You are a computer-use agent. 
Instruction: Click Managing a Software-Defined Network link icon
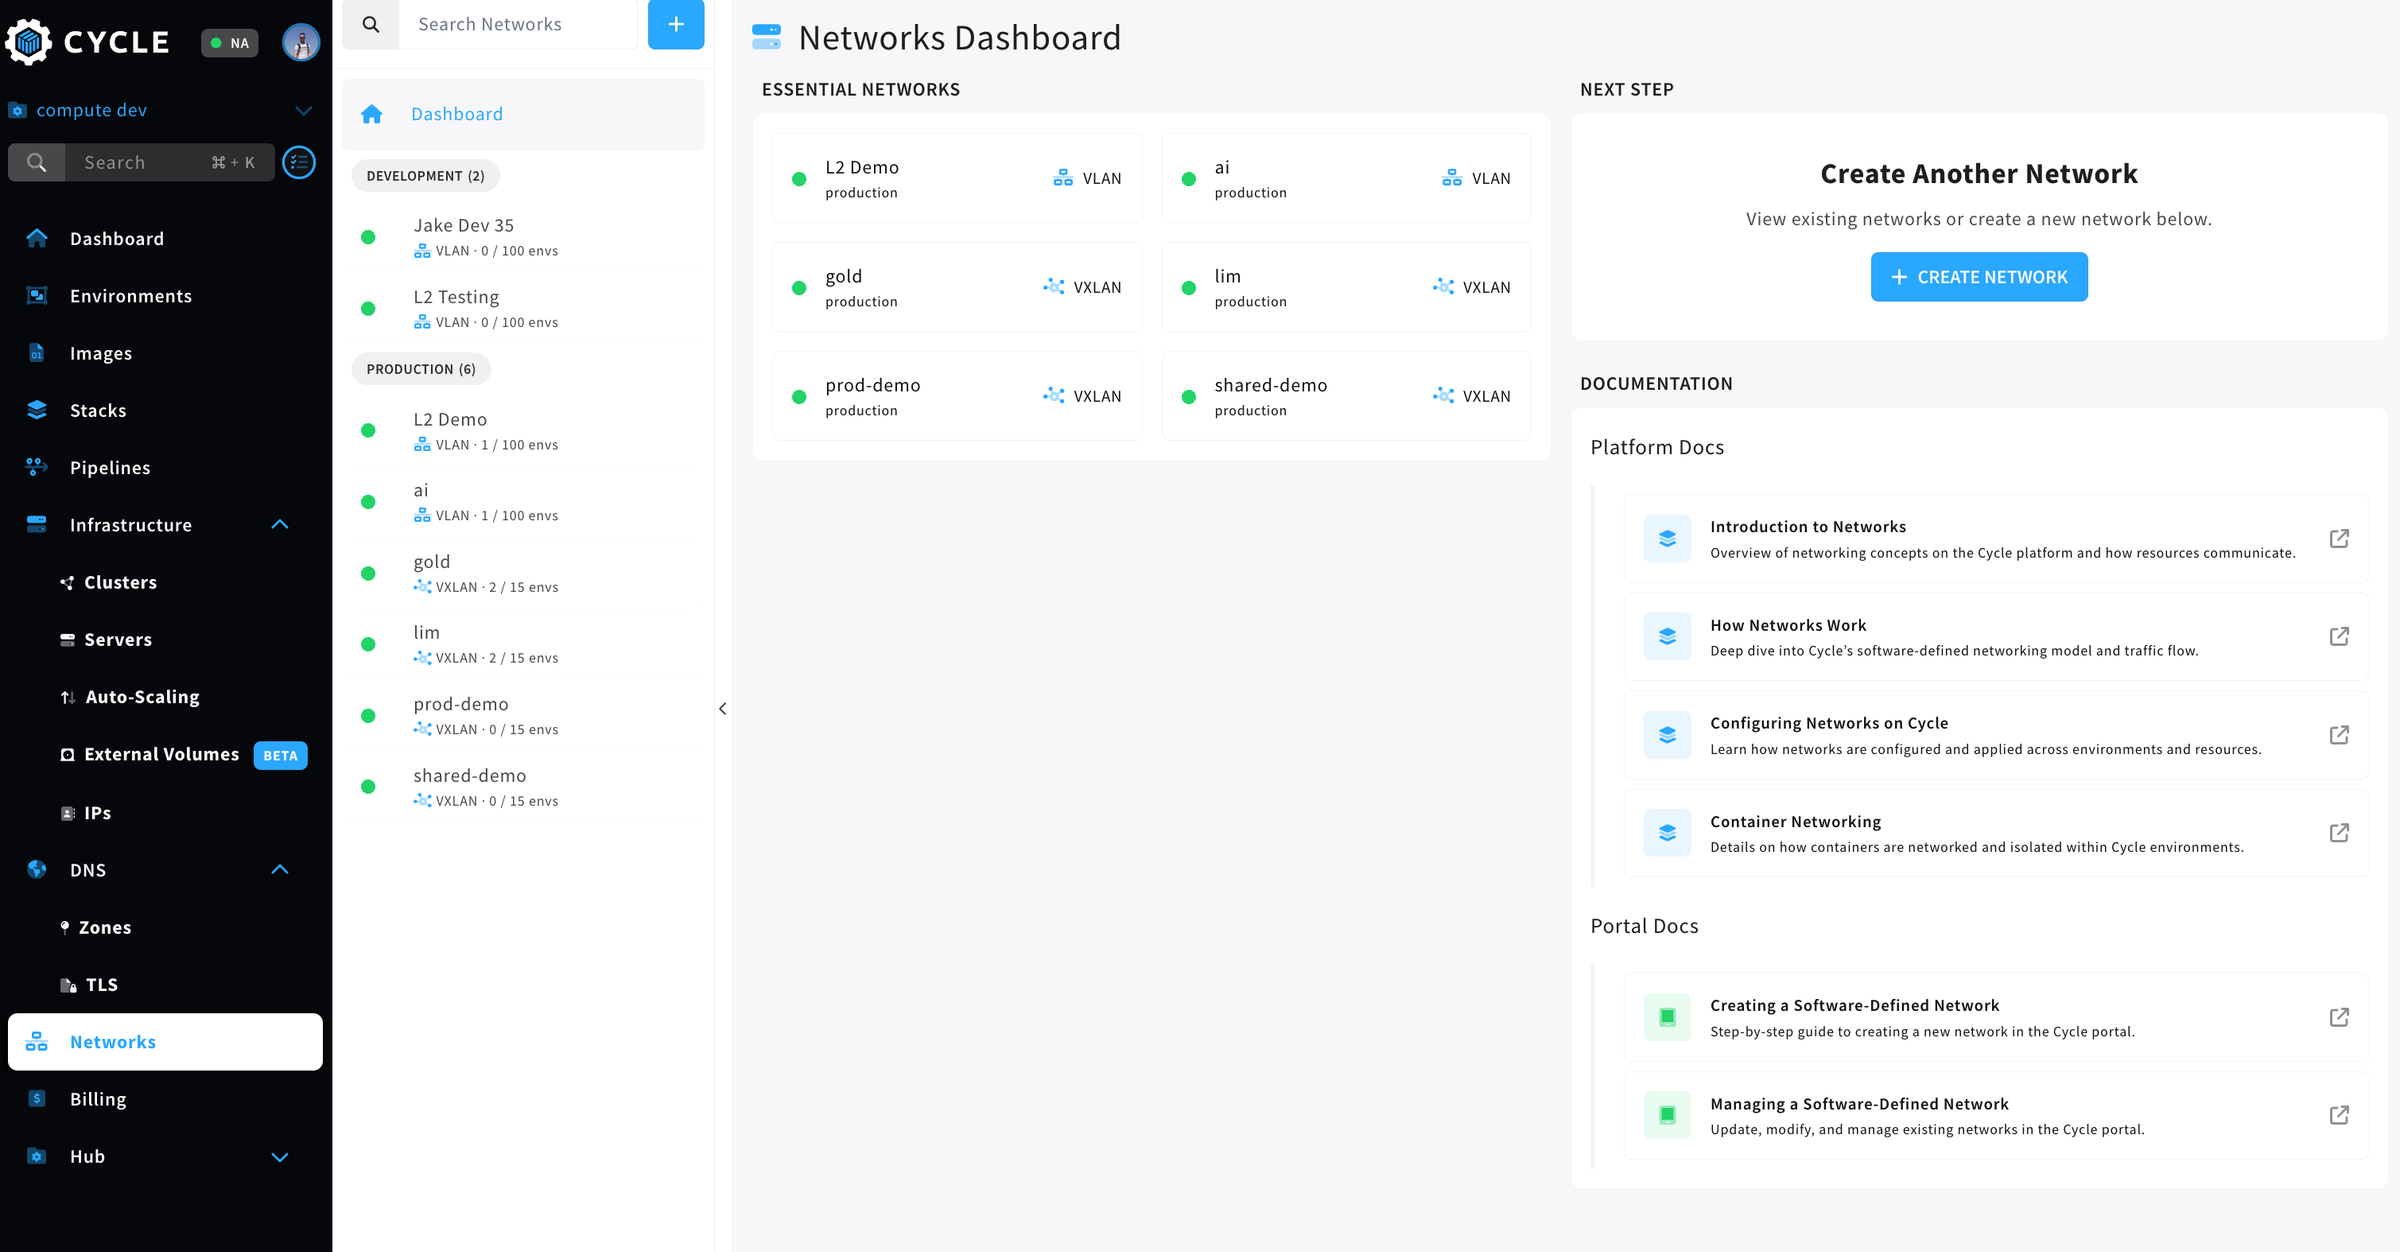pos(2339,1115)
